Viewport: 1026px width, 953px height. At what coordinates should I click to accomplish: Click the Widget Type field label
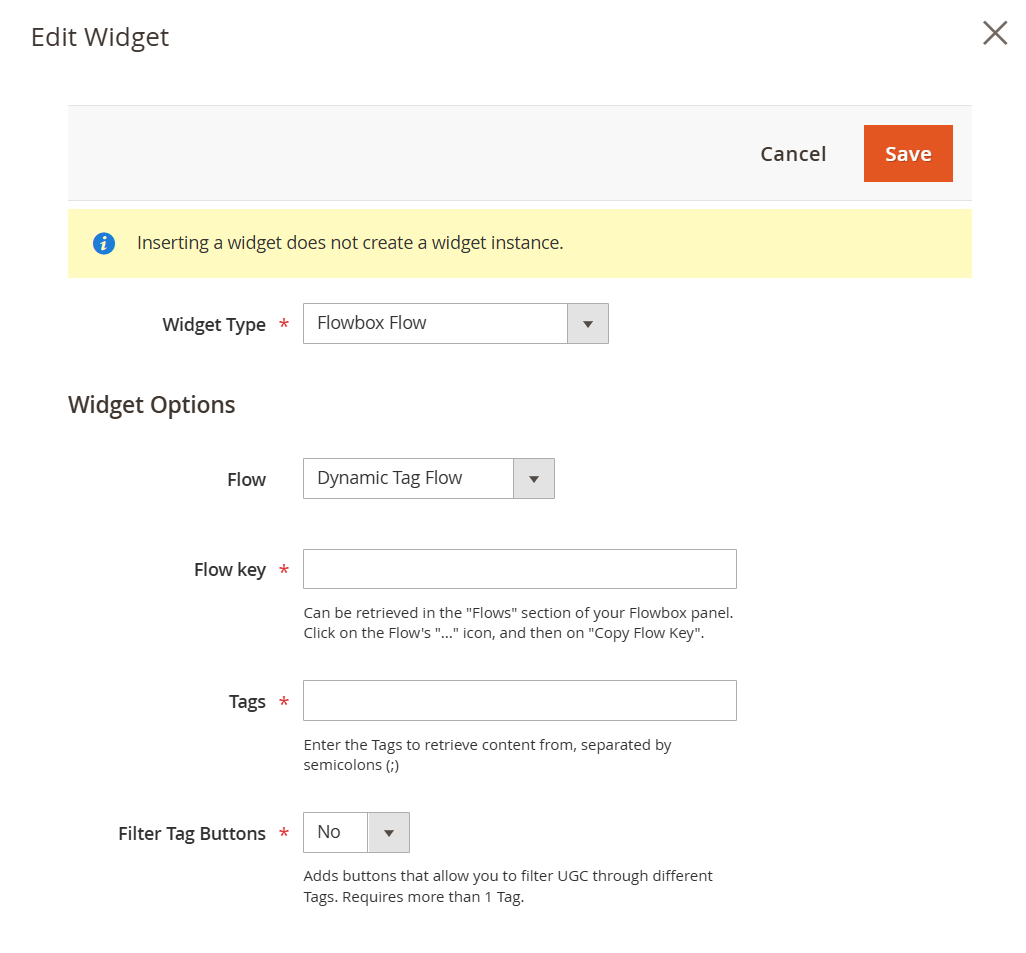[x=214, y=325]
